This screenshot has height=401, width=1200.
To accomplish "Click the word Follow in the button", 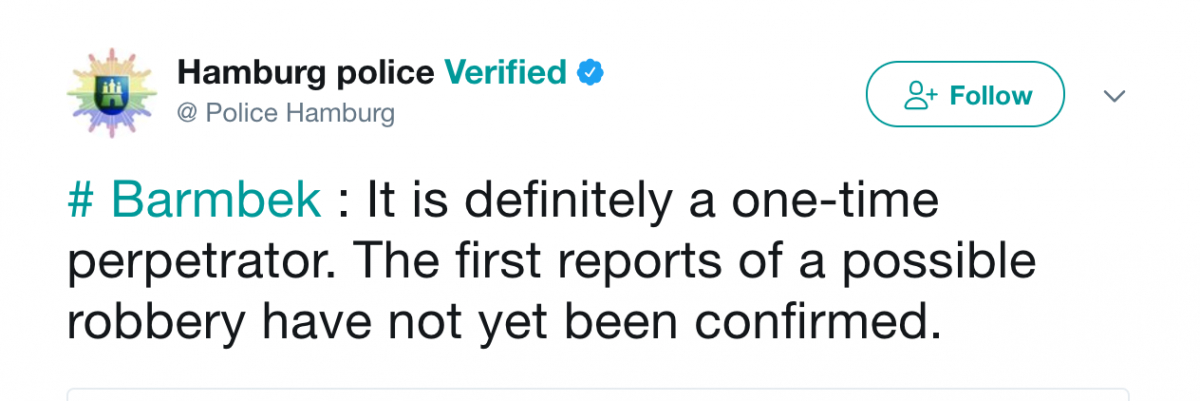I will [x=991, y=95].
